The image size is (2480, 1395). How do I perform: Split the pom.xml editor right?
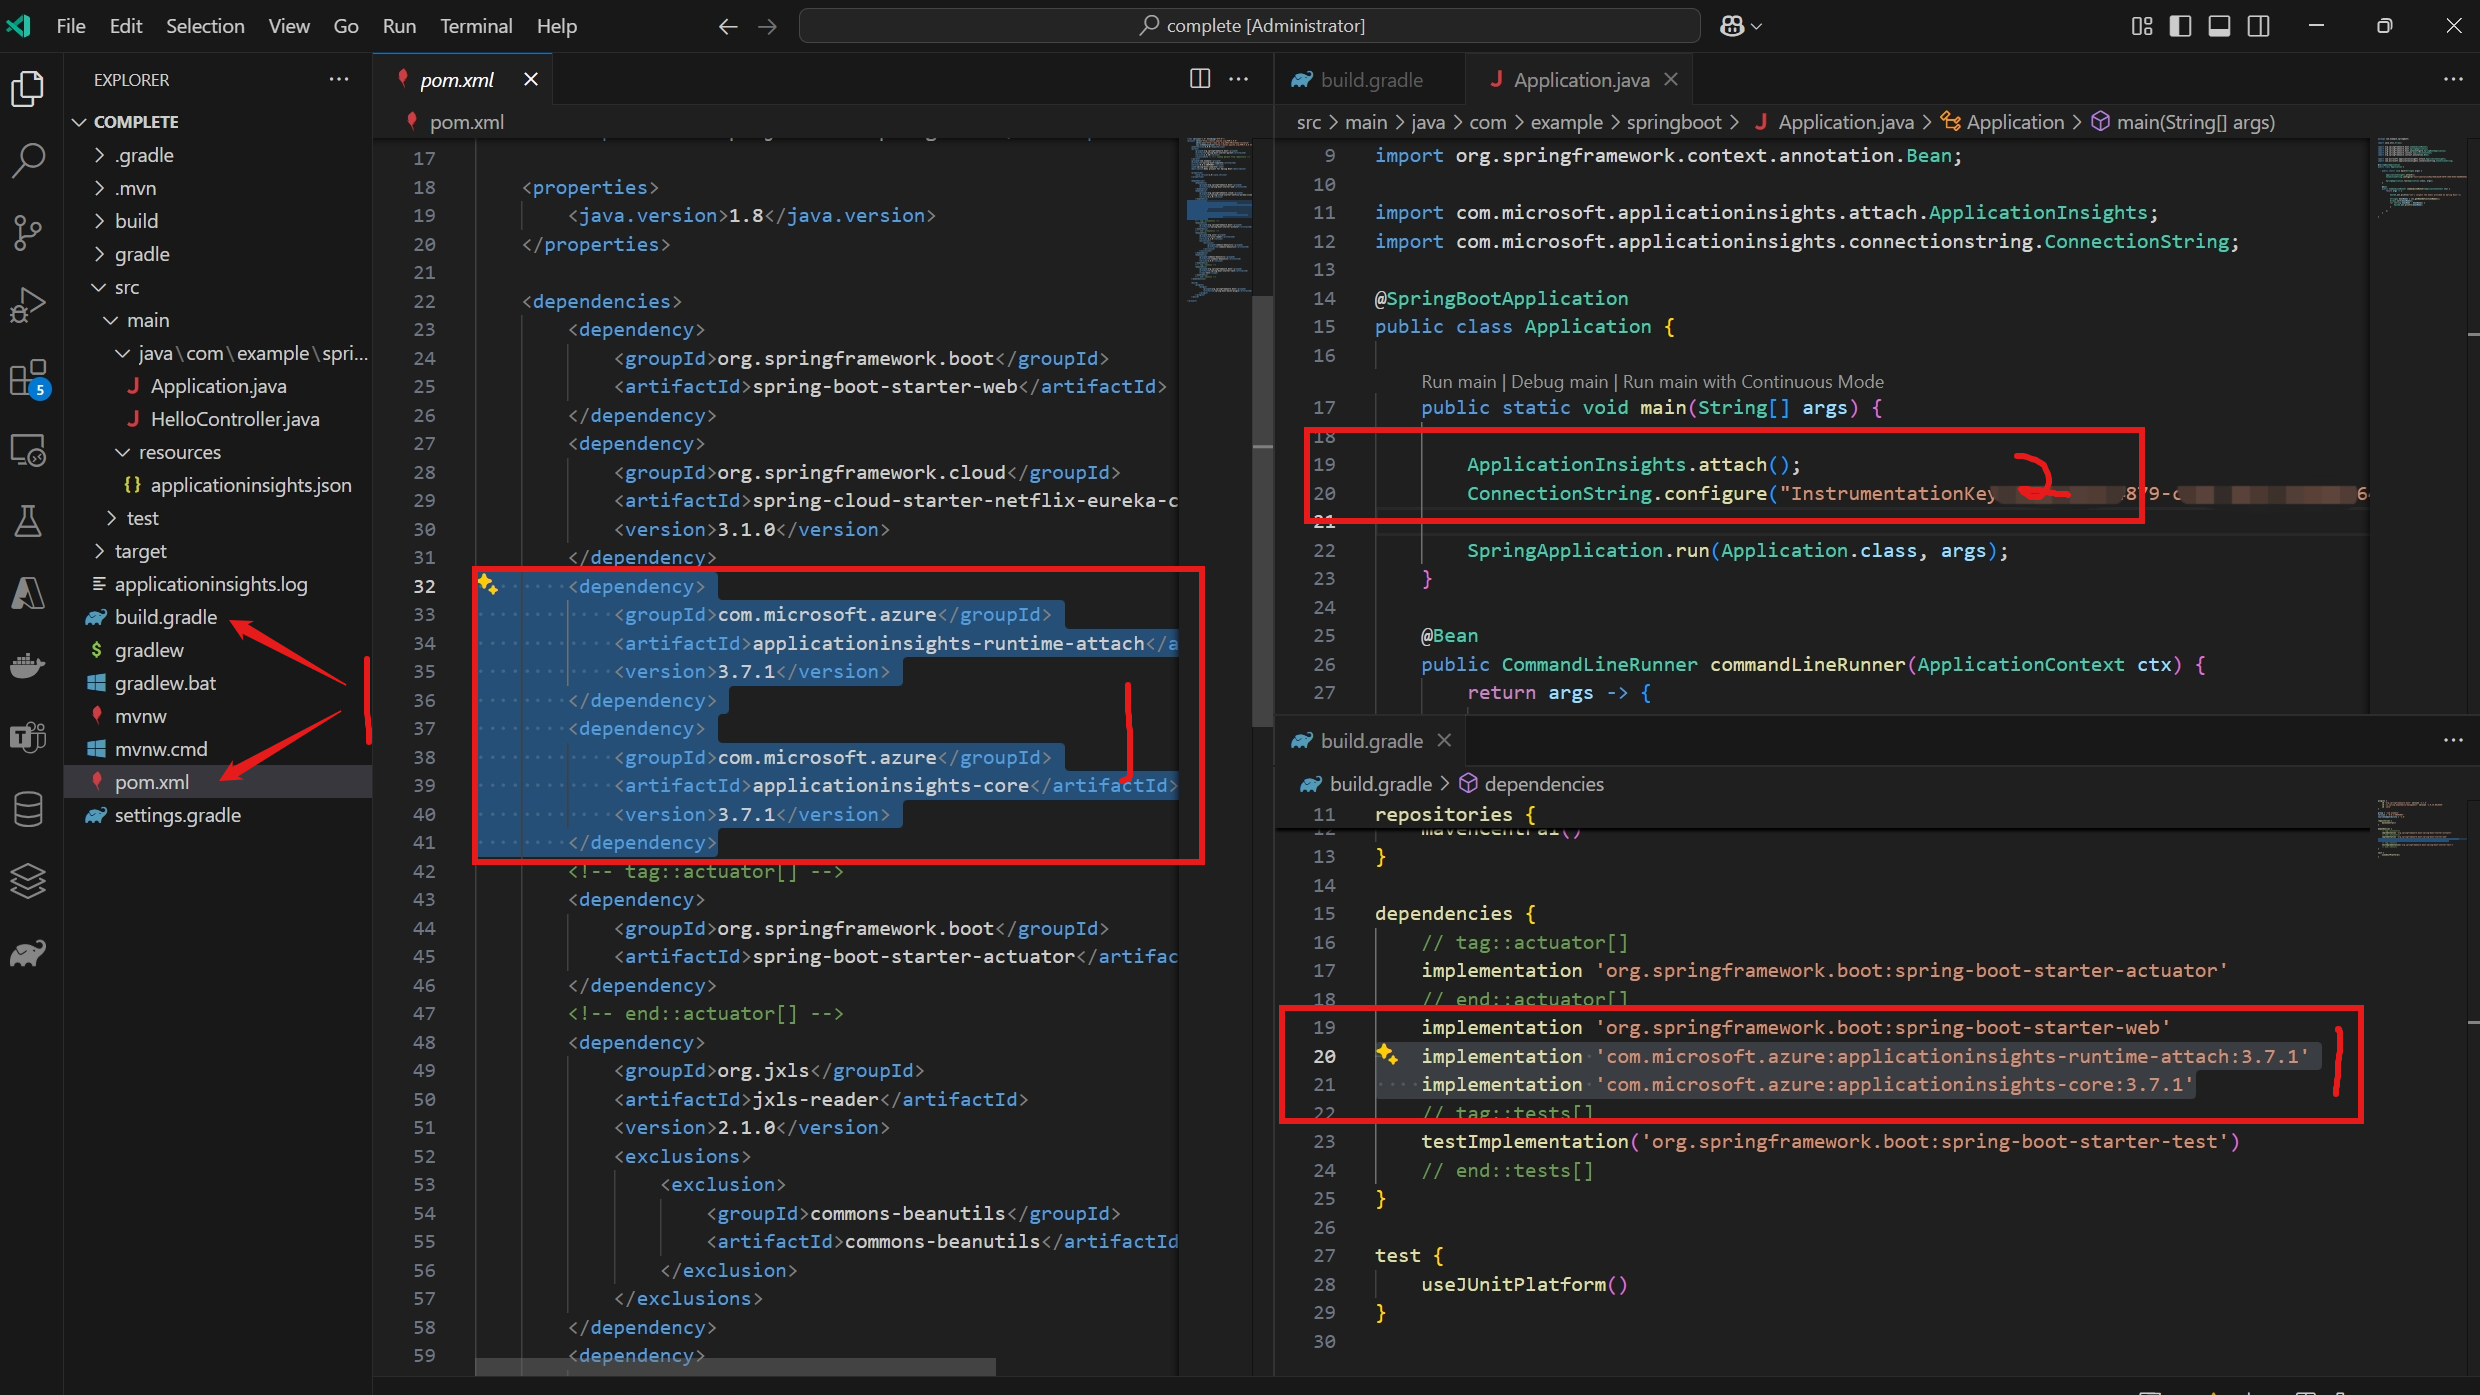[x=1199, y=79]
